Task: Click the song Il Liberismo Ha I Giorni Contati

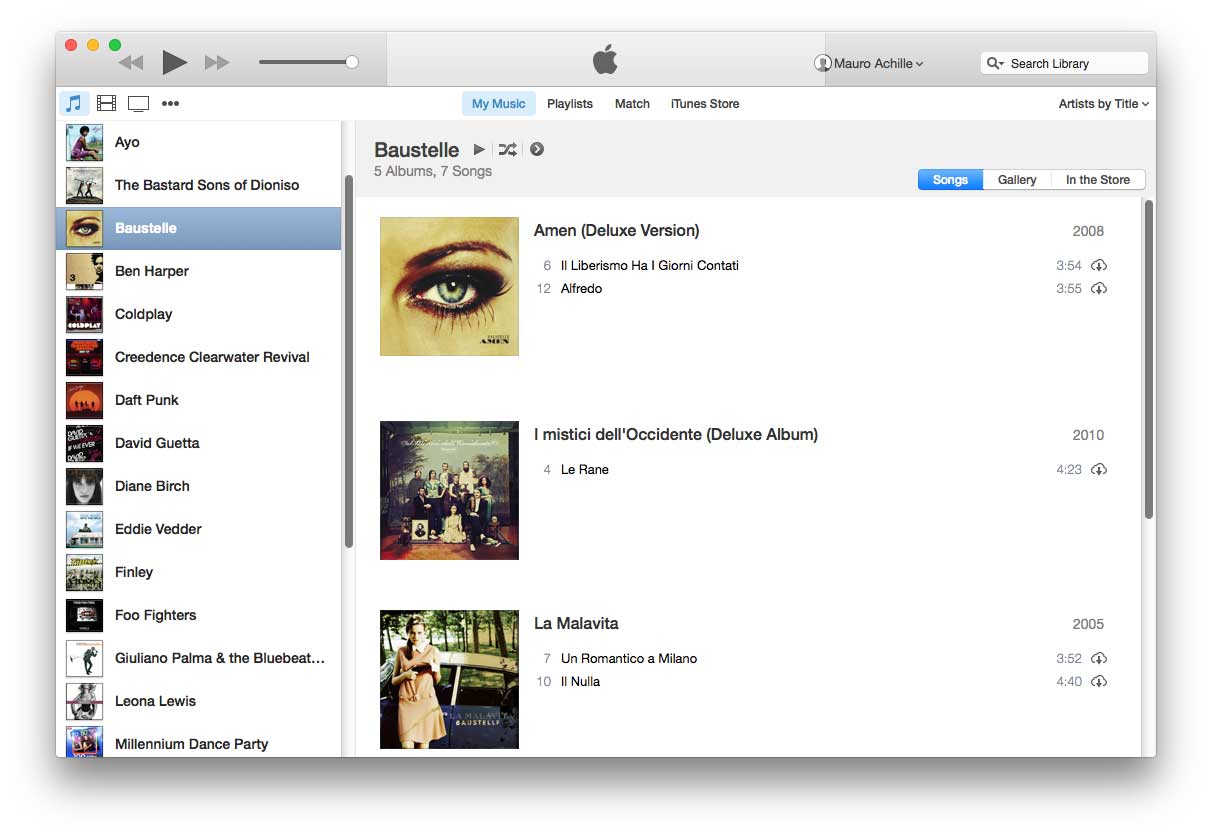Action: (650, 266)
